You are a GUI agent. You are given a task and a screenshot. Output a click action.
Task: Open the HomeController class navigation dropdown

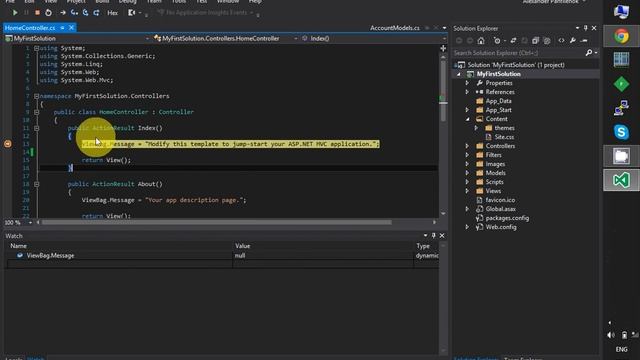tap(296, 38)
